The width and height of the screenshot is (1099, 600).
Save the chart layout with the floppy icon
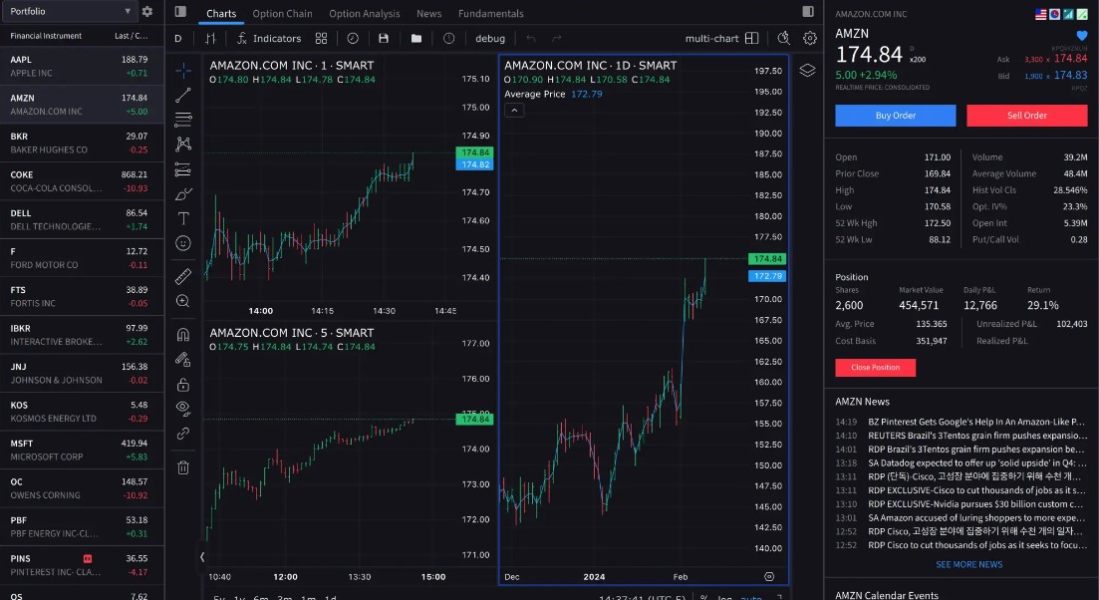click(x=384, y=38)
